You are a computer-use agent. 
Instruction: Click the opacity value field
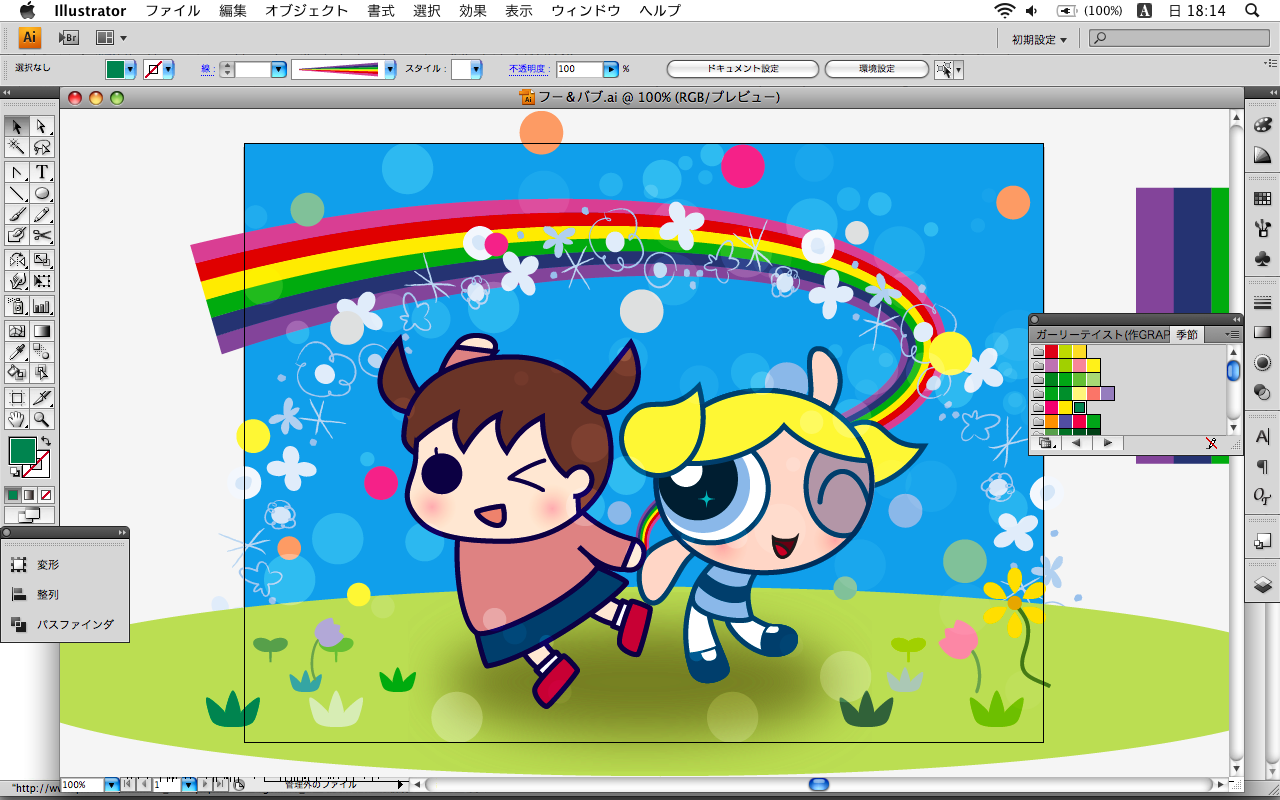click(x=579, y=69)
